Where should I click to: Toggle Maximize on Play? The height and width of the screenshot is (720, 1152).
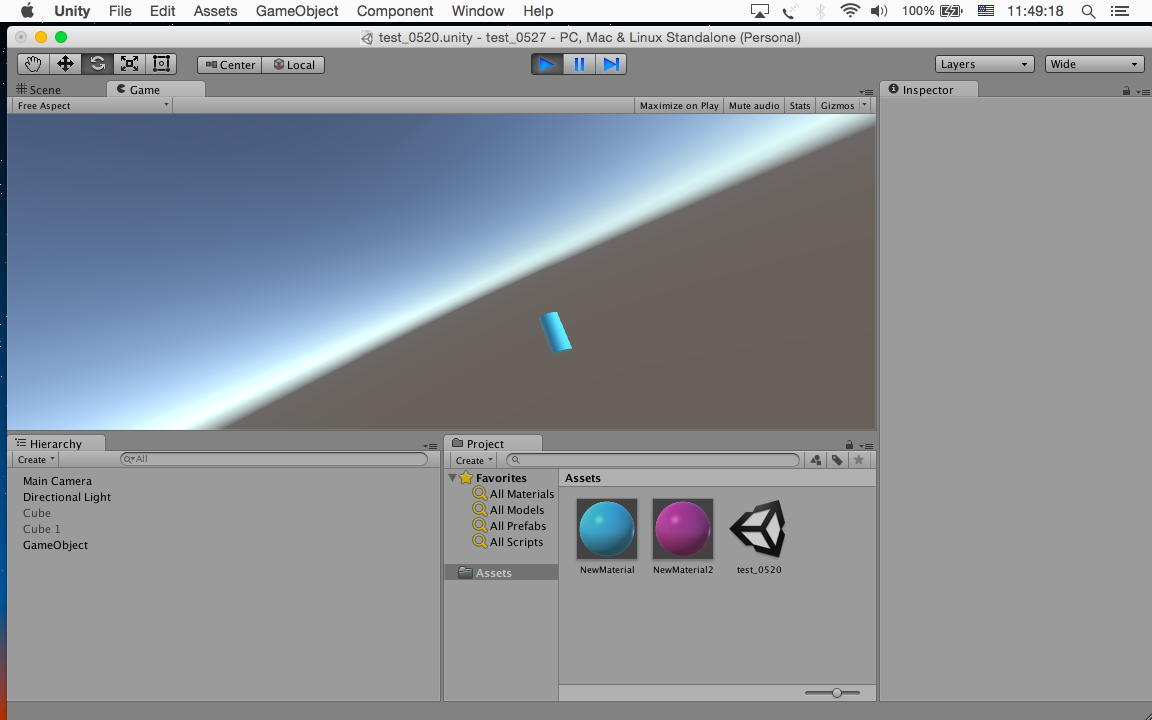tap(679, 106)
